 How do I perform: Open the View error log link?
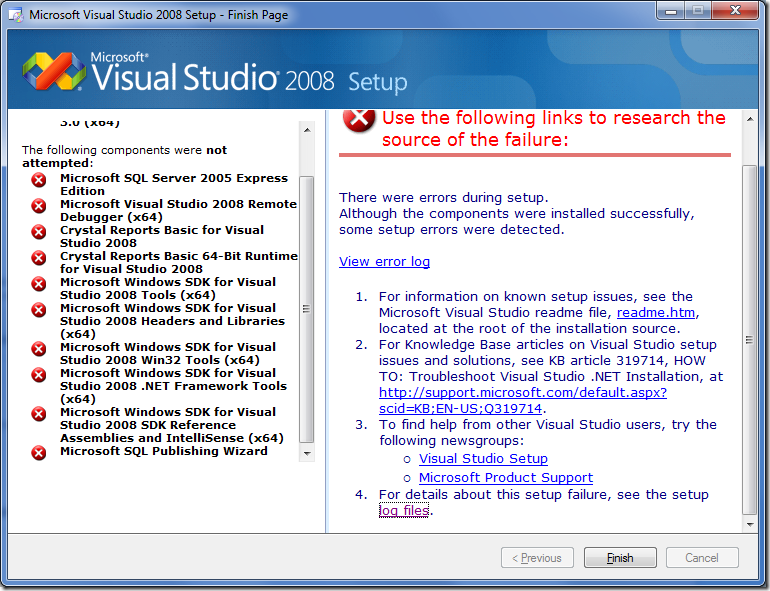tap(385, 261)
